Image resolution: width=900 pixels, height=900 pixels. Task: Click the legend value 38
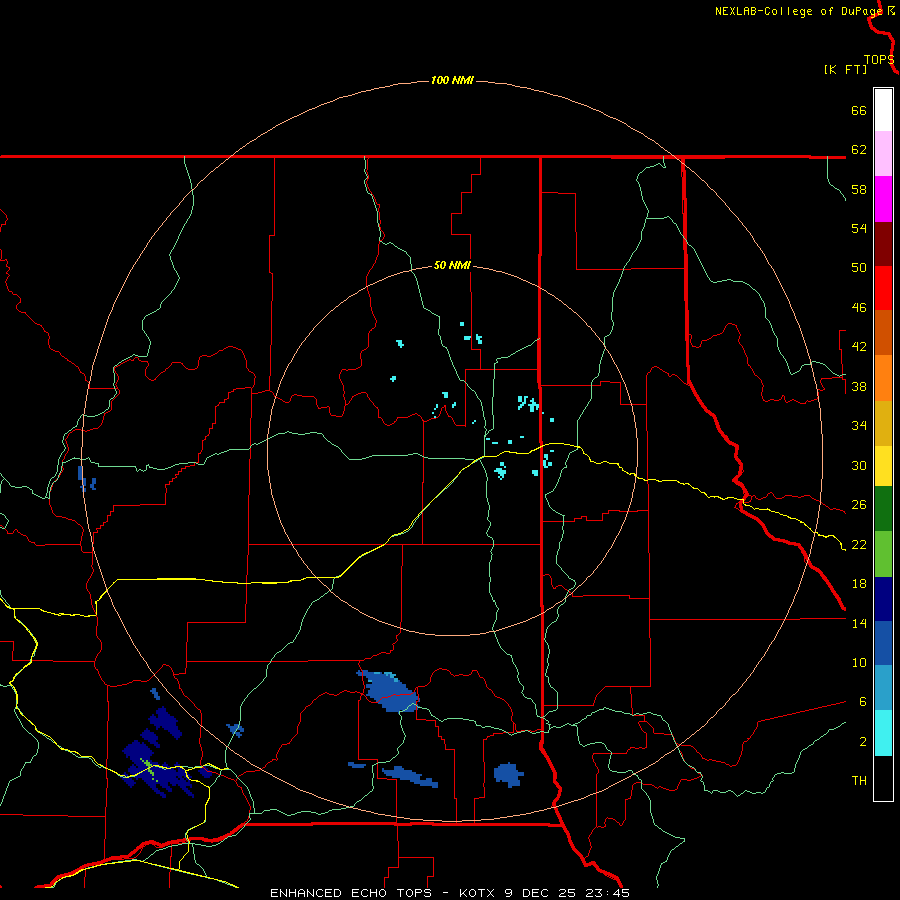point(859,386)
